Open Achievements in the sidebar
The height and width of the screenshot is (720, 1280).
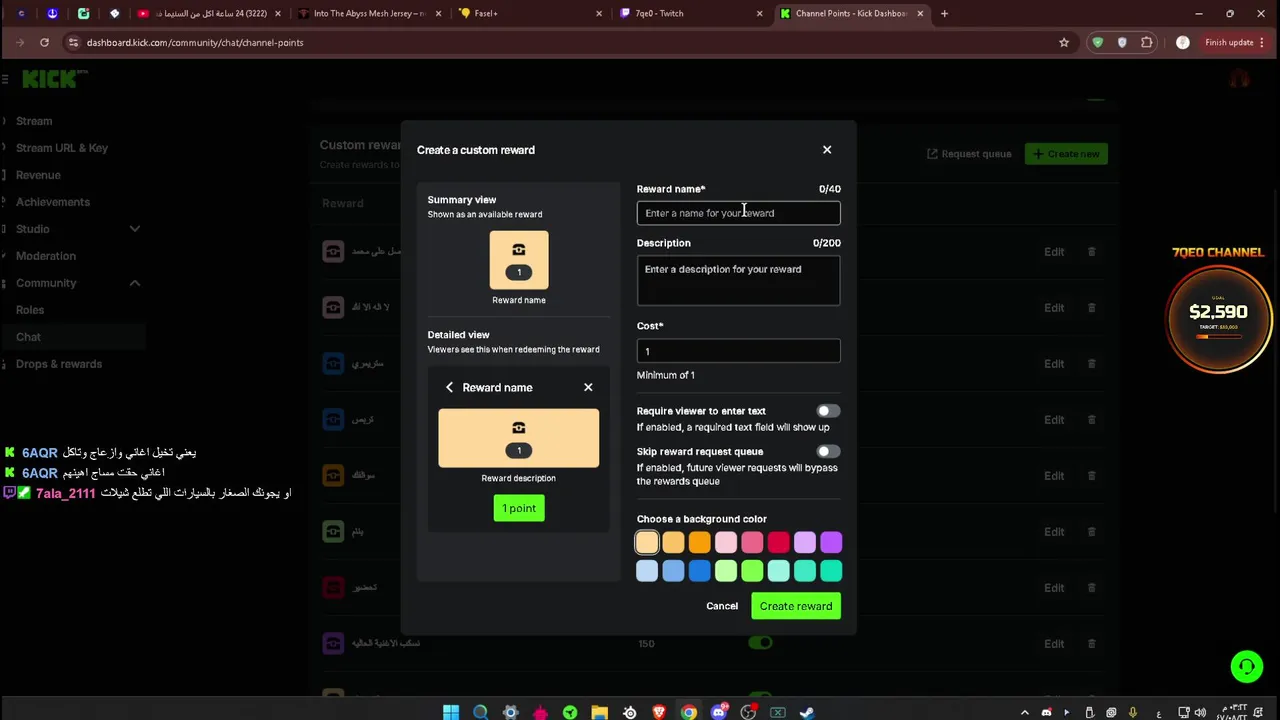pos(53,202)
